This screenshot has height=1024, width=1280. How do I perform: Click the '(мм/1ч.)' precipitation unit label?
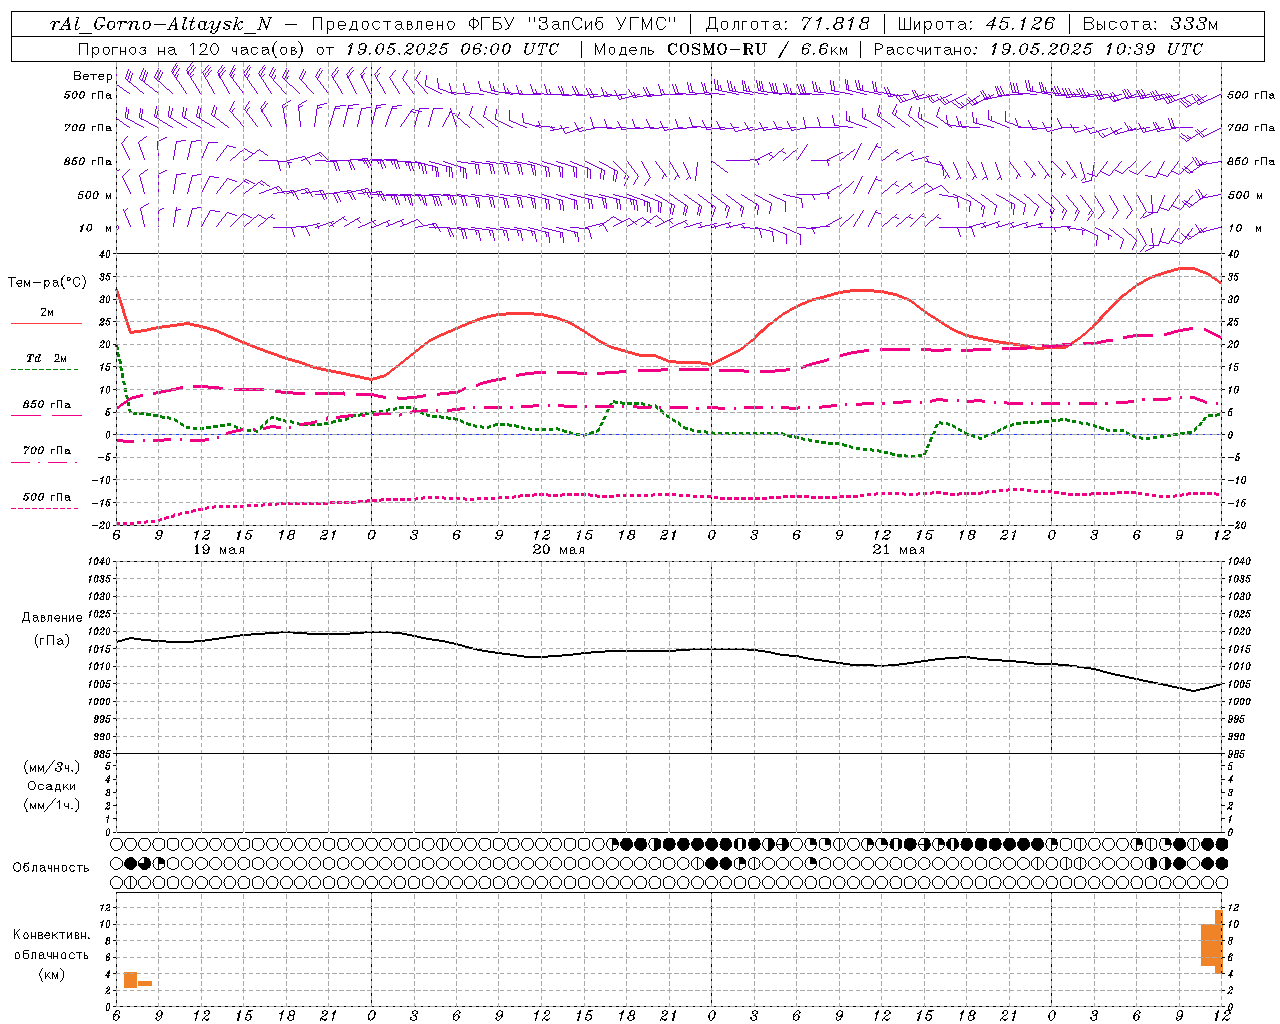coord(52,805)
